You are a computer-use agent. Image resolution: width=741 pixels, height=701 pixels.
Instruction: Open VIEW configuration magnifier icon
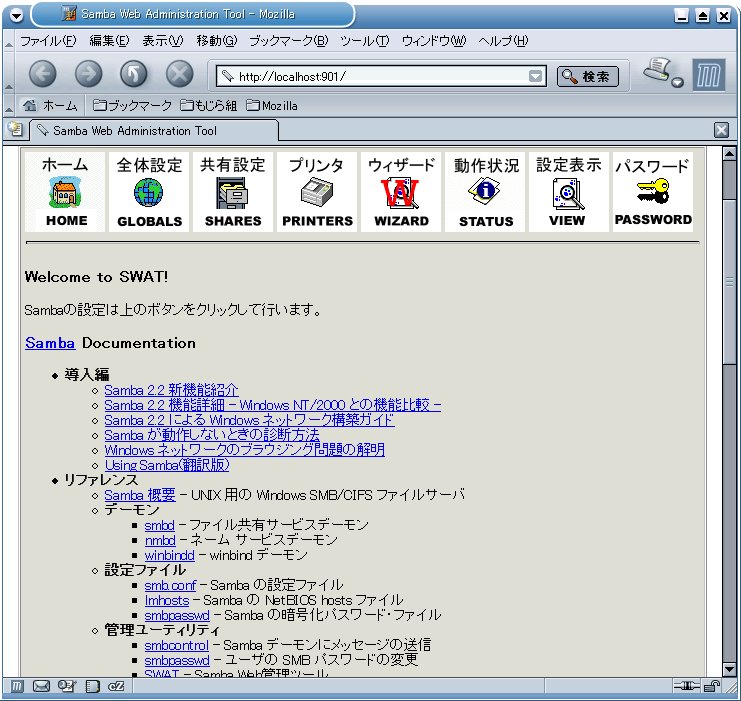point(569,192)
